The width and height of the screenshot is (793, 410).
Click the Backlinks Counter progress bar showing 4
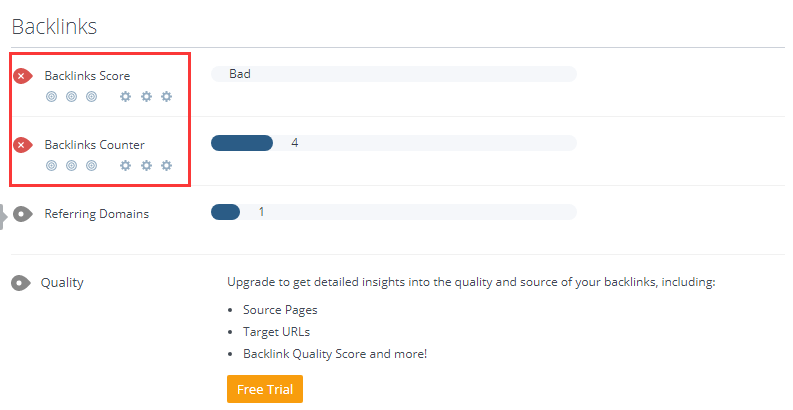(x=393, y=143)
